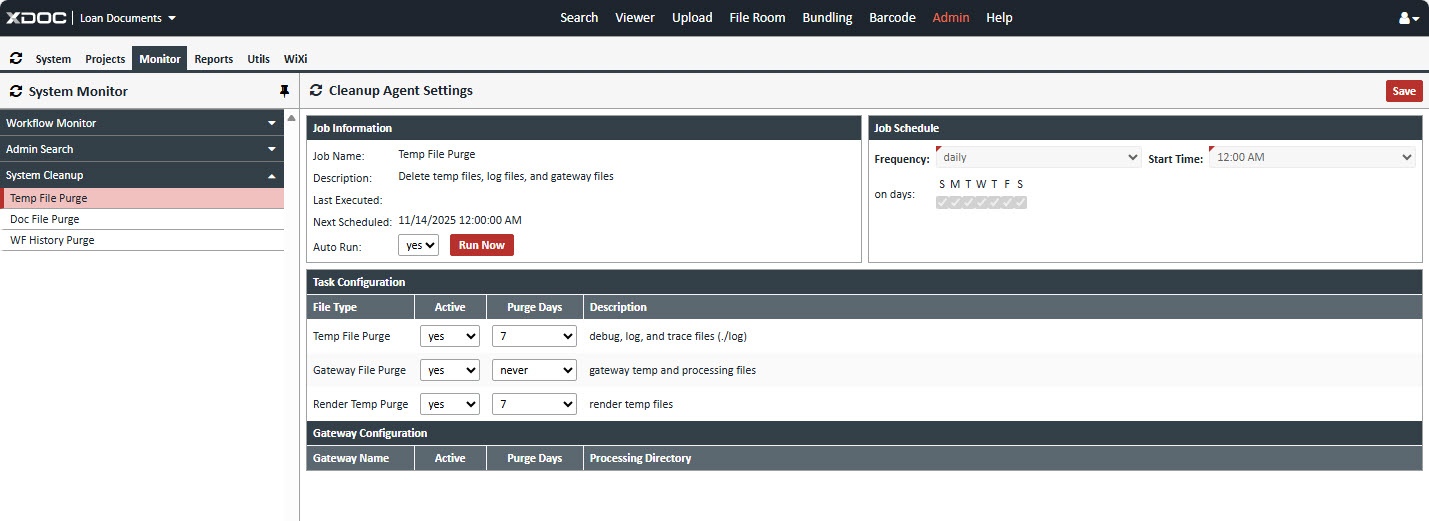
Task: Toggle the Sunday checkbox in Job Schedule
Action: (942, 202)
